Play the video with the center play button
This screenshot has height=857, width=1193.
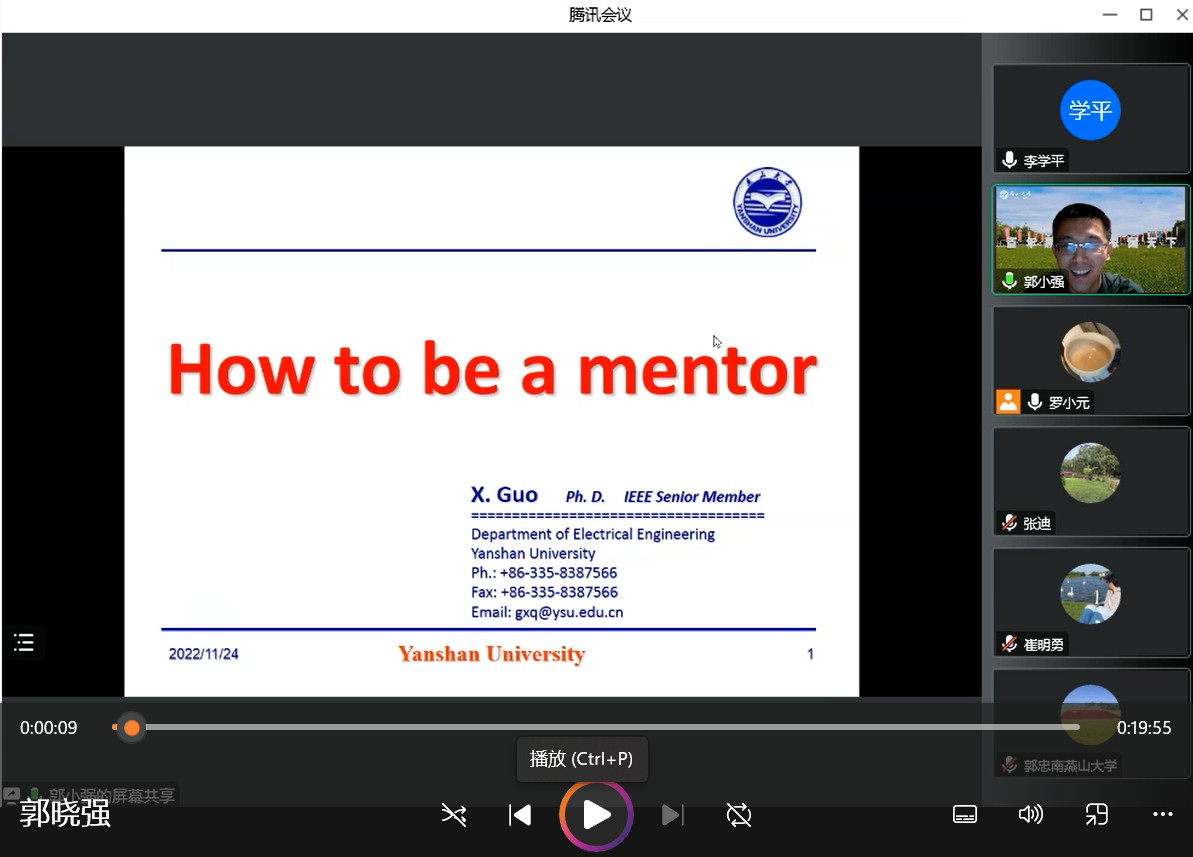point(596,815)
